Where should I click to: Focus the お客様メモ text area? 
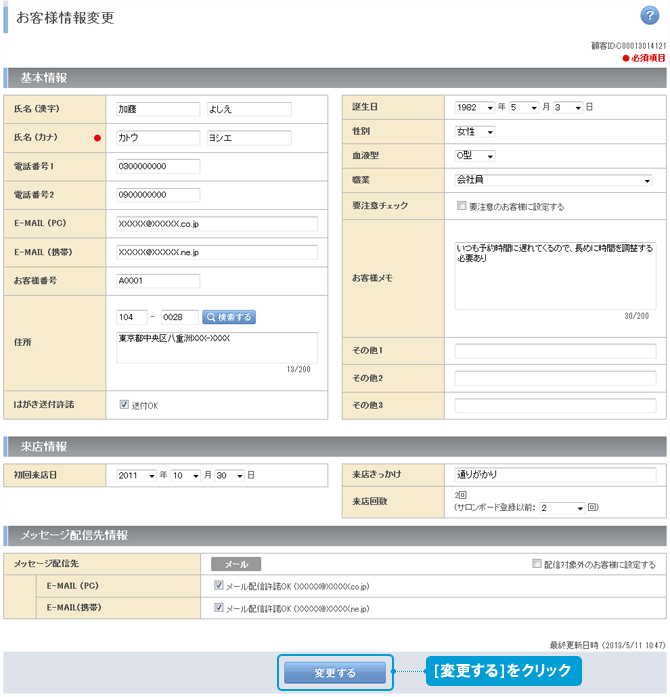pos(554,273)
